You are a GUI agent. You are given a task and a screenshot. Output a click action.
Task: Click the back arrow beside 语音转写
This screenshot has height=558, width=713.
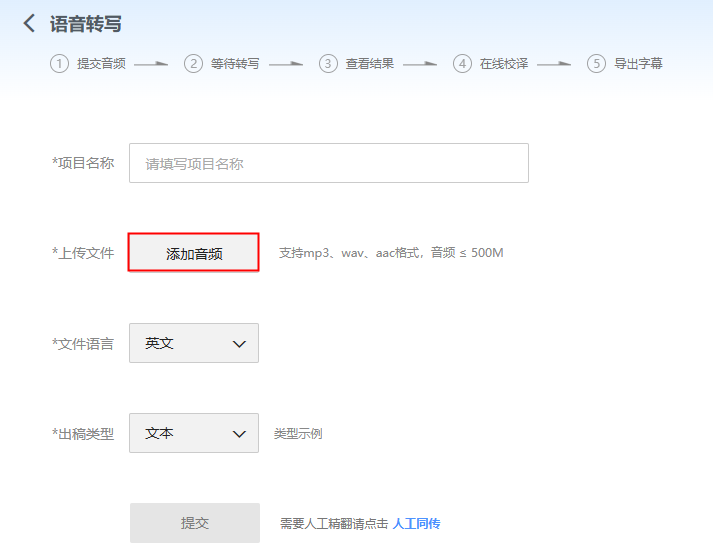(x=29, y=23)
